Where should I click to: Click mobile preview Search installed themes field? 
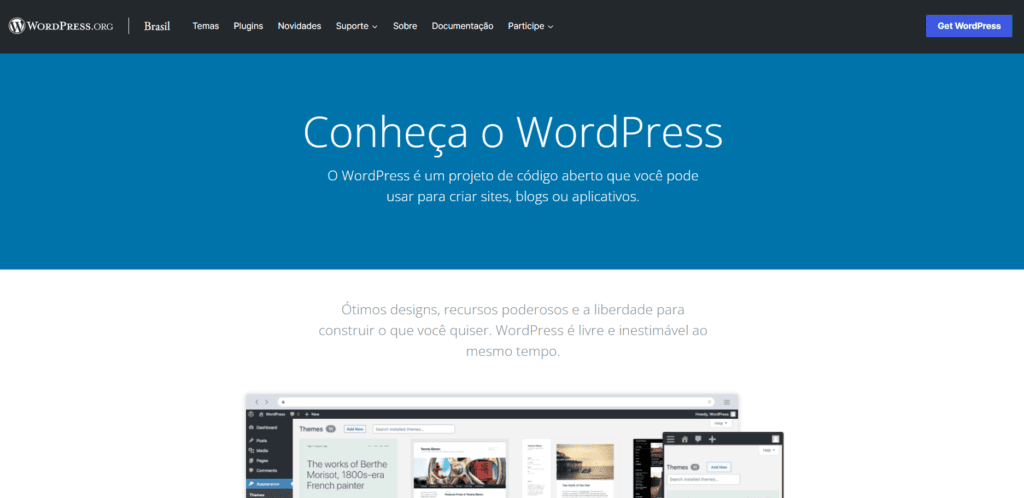[703, 480]
